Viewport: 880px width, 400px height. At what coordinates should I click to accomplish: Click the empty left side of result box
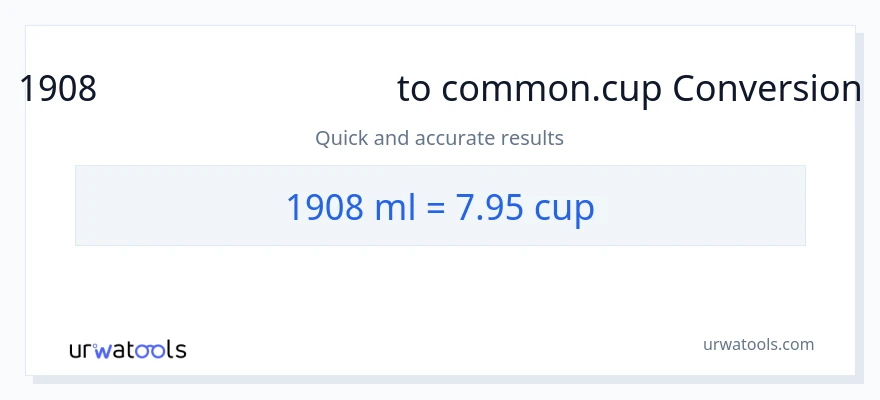170,206
